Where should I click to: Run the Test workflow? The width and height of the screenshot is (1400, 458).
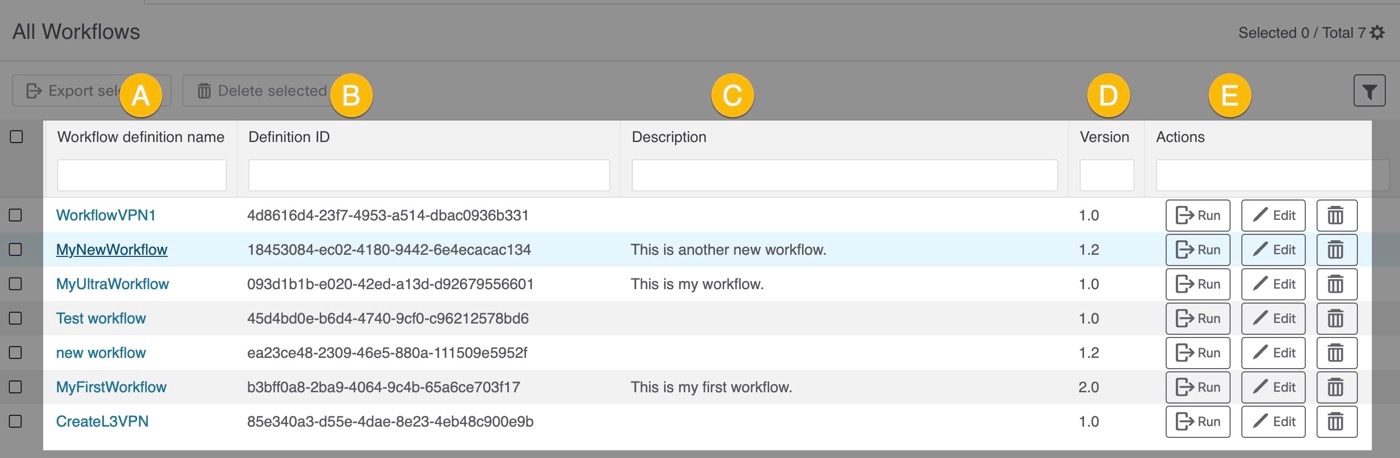pyautogui.click(x=1198, y=318)
